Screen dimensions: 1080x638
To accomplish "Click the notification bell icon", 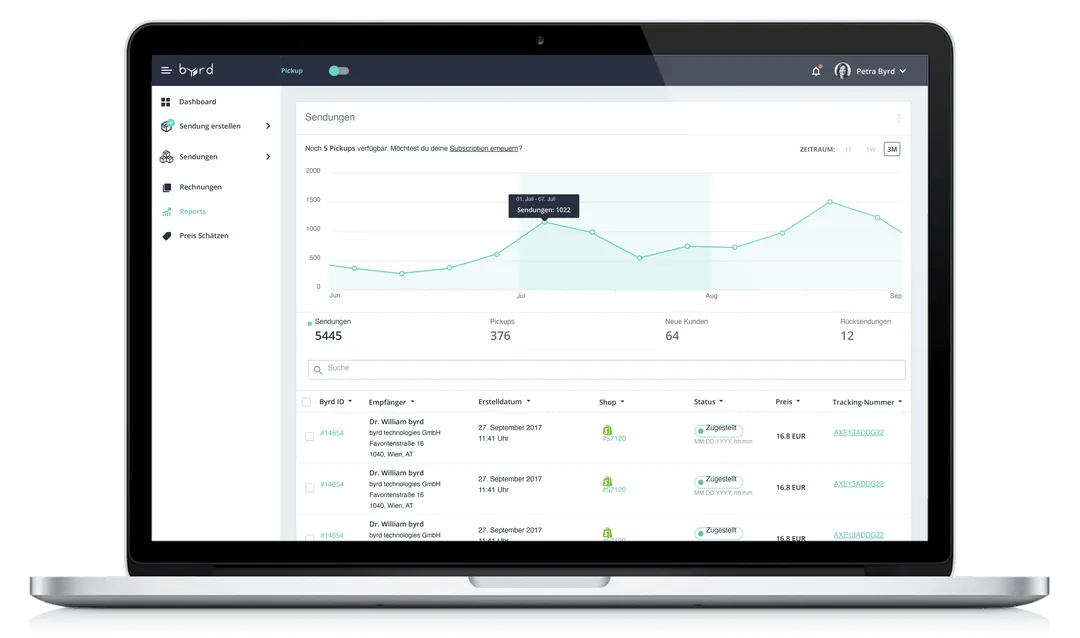I will point(816,70).
